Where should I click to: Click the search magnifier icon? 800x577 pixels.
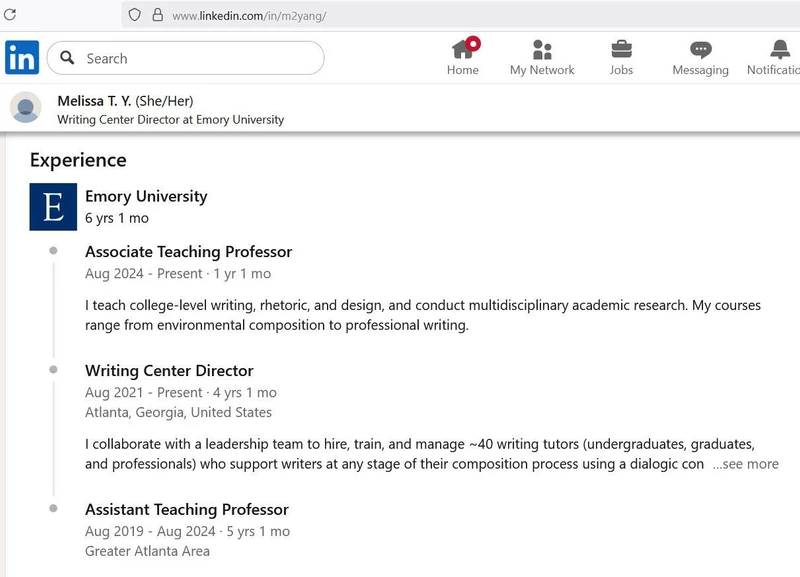[68, 58]
